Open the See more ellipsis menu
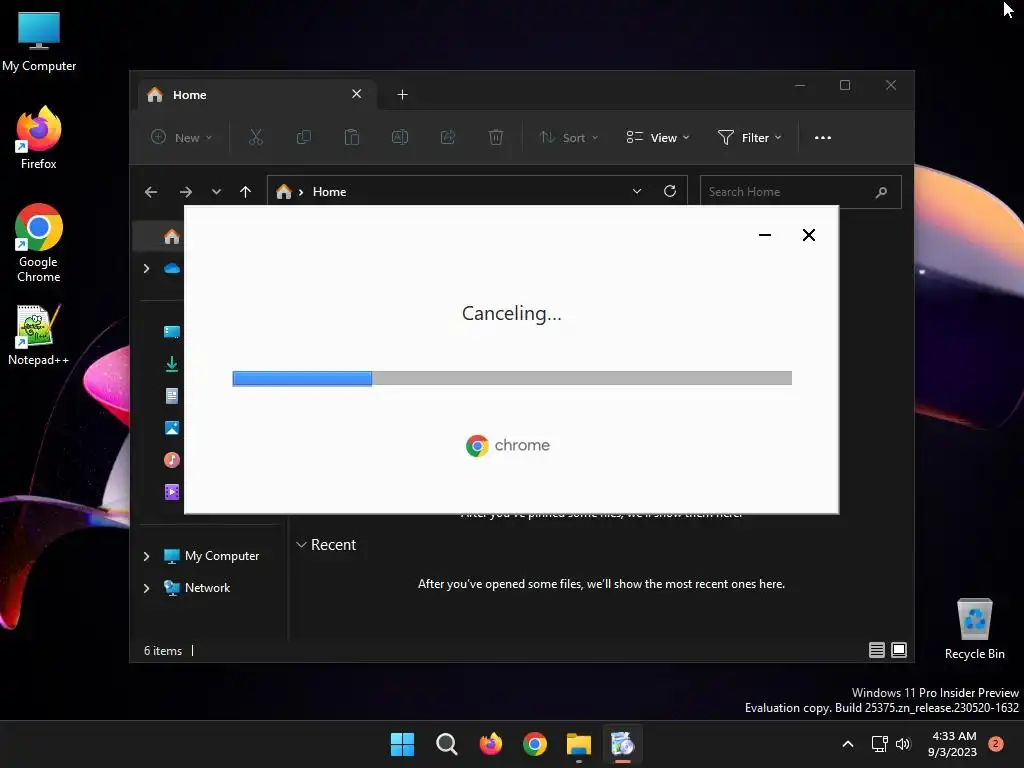Viewport: 1024px width, 768px height. coord(823,137)
